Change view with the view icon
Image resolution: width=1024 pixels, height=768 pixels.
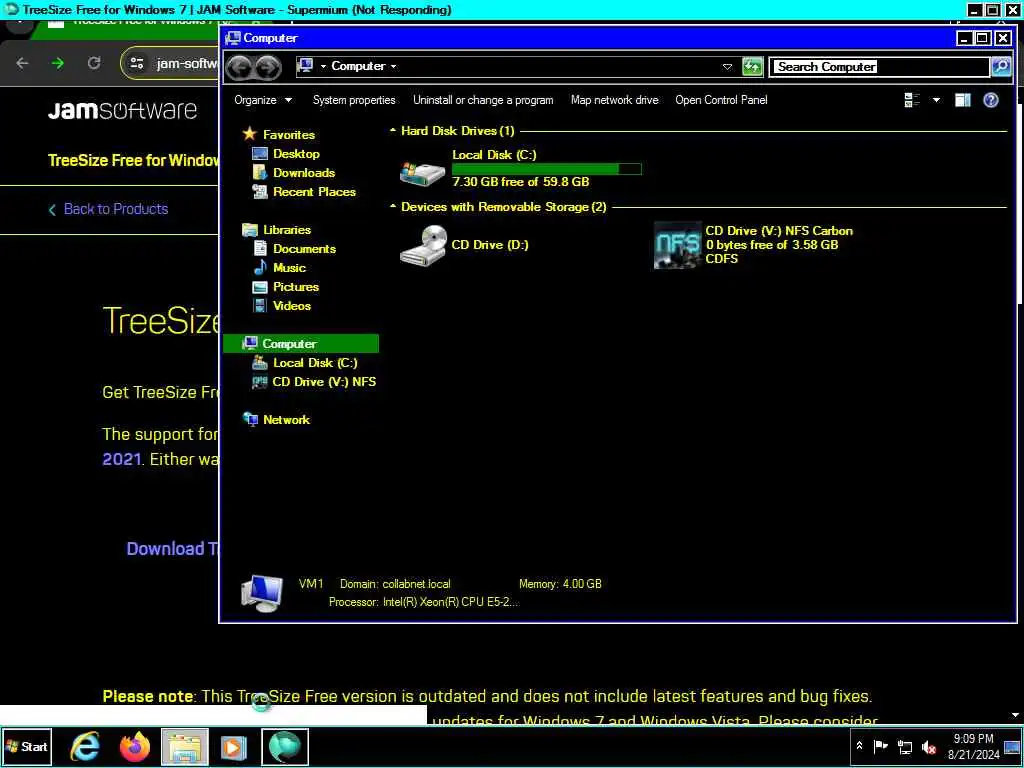pyautogui.click(x=912, y=100)
